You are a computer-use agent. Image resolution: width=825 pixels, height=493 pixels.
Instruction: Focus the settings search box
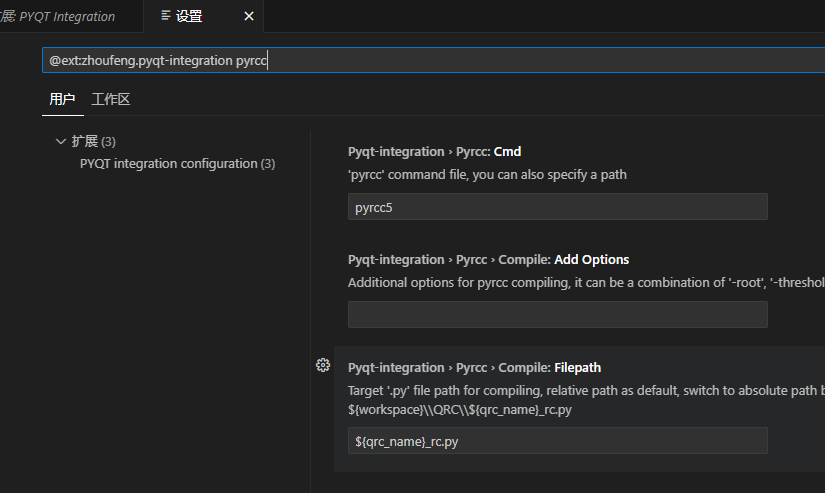[430, 60]
